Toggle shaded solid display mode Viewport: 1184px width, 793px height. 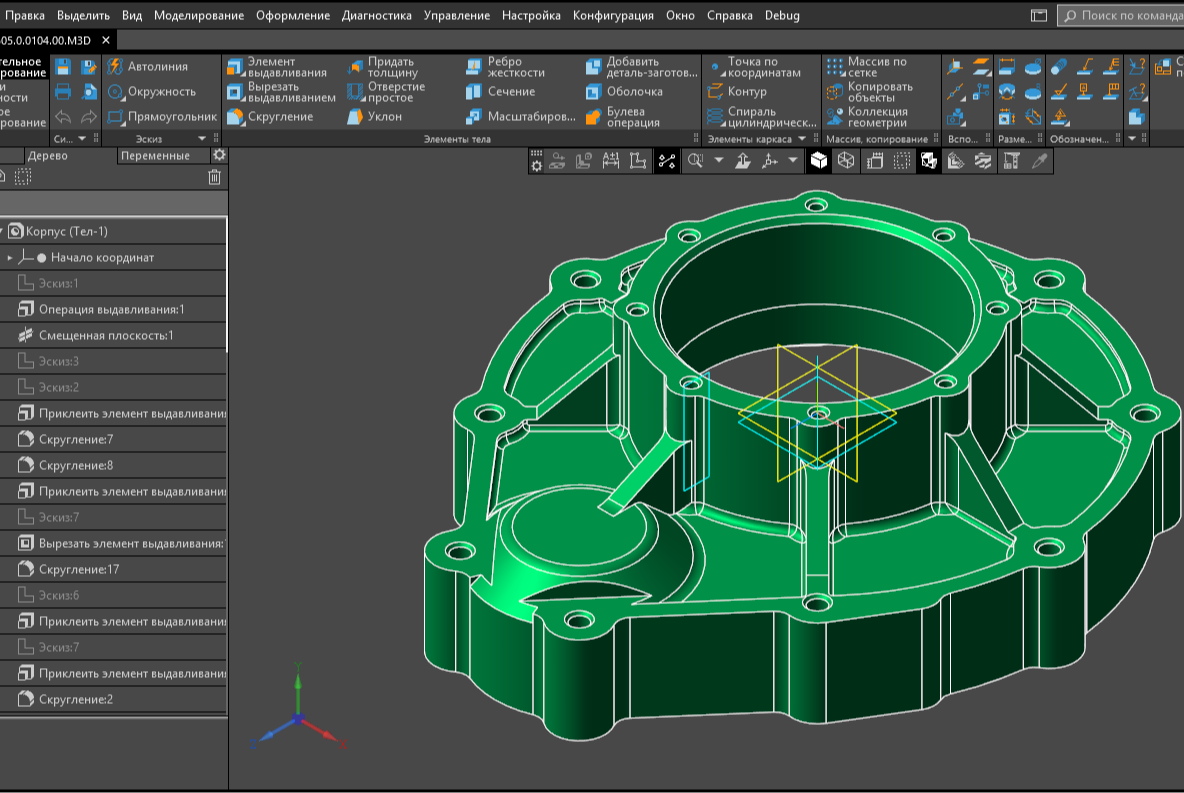[x=819, y=161]
